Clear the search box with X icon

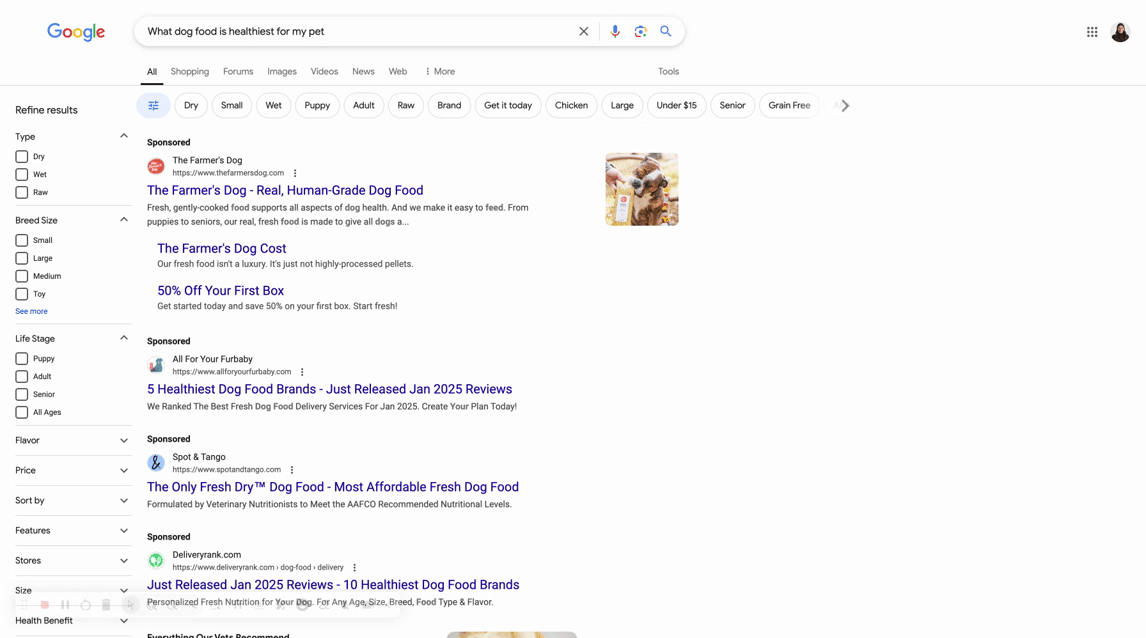[x=583, y=31]
